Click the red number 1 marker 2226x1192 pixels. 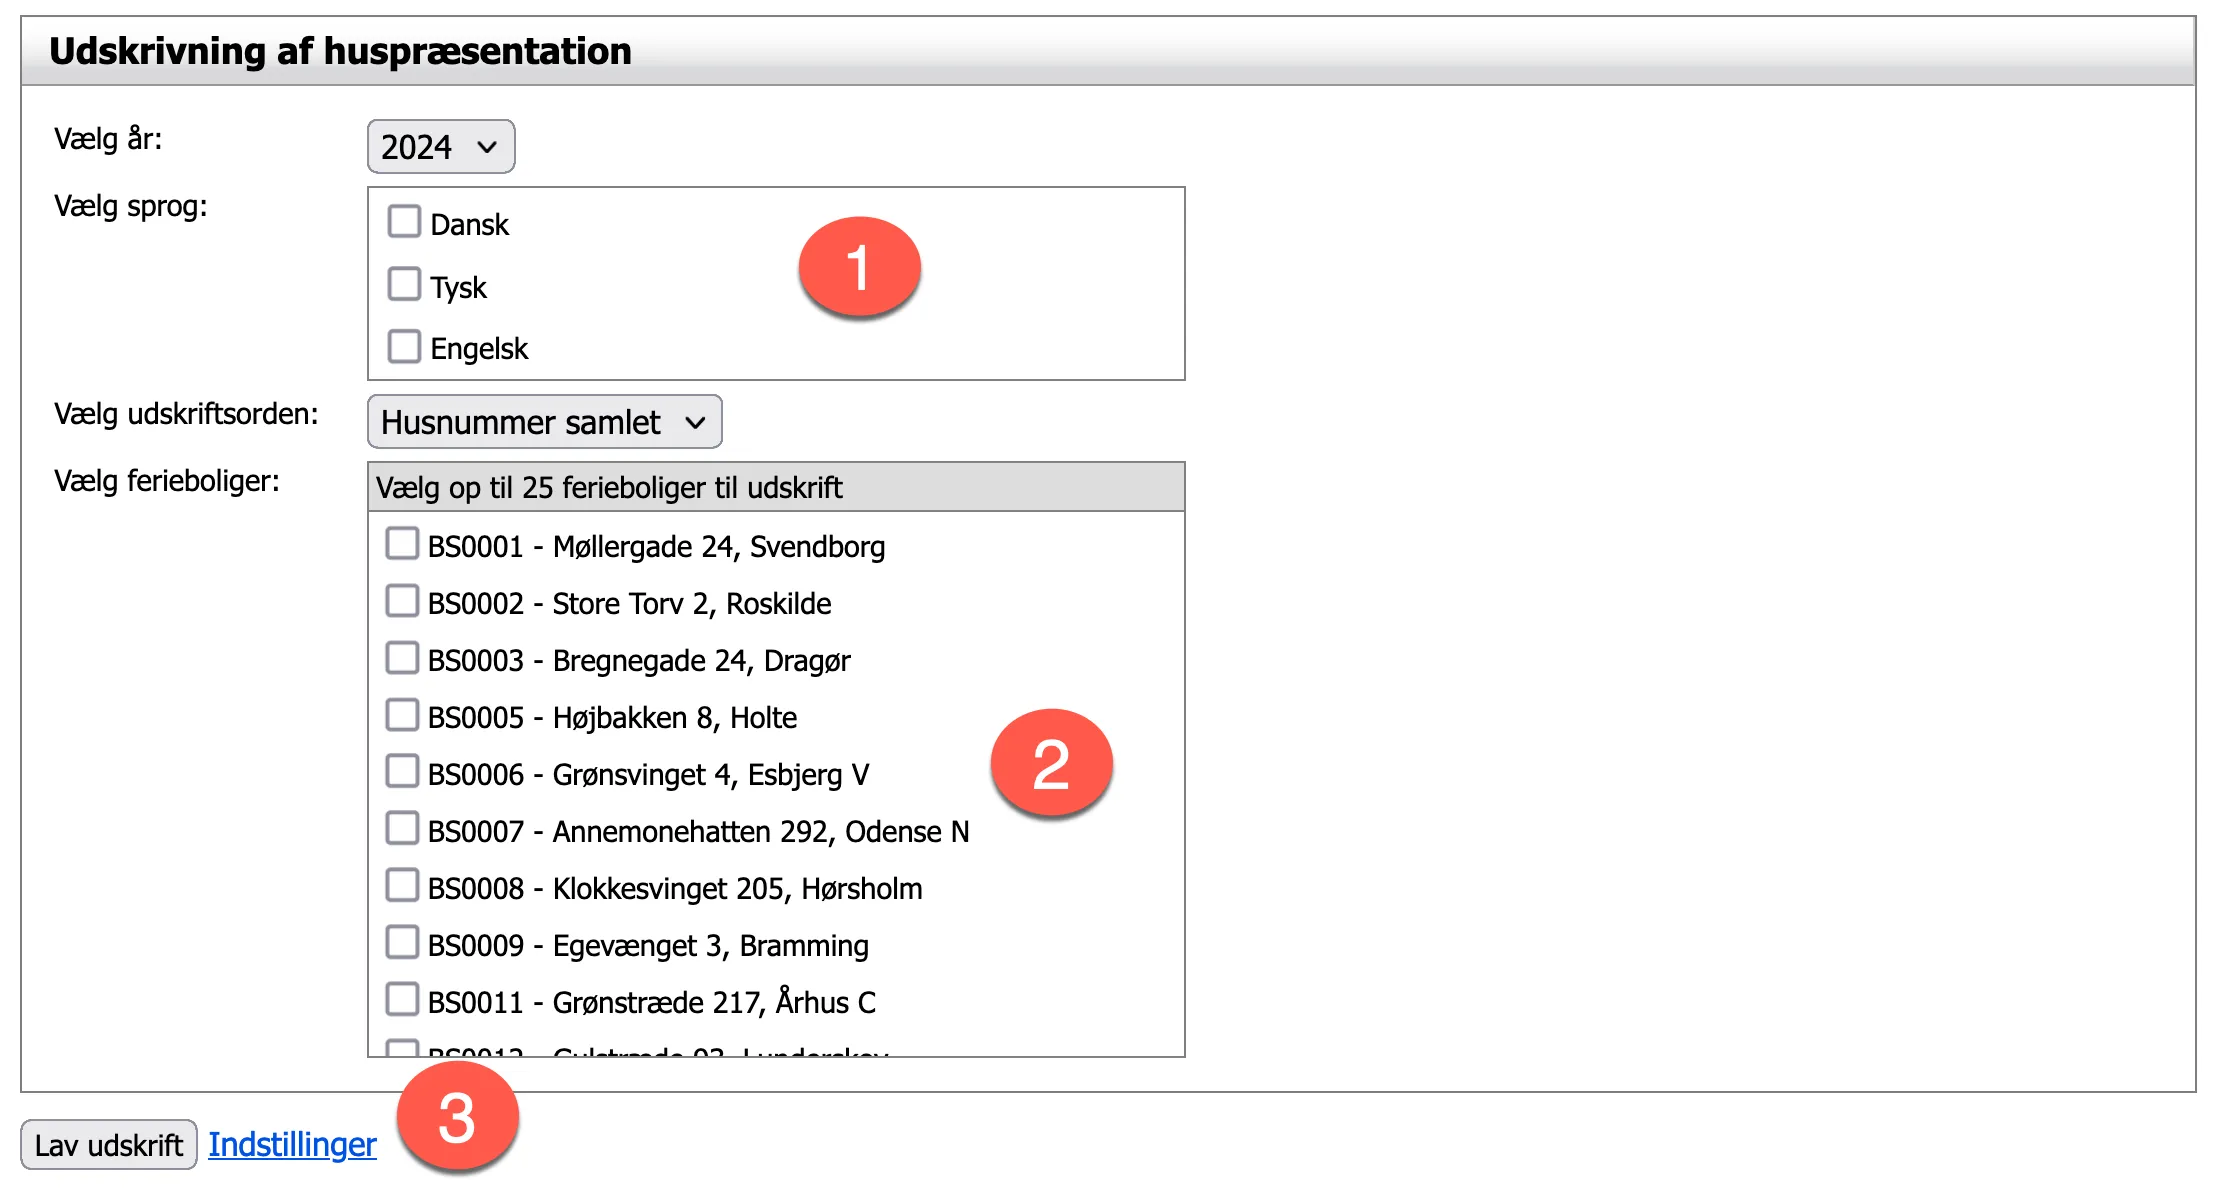[x=859, y=268]
